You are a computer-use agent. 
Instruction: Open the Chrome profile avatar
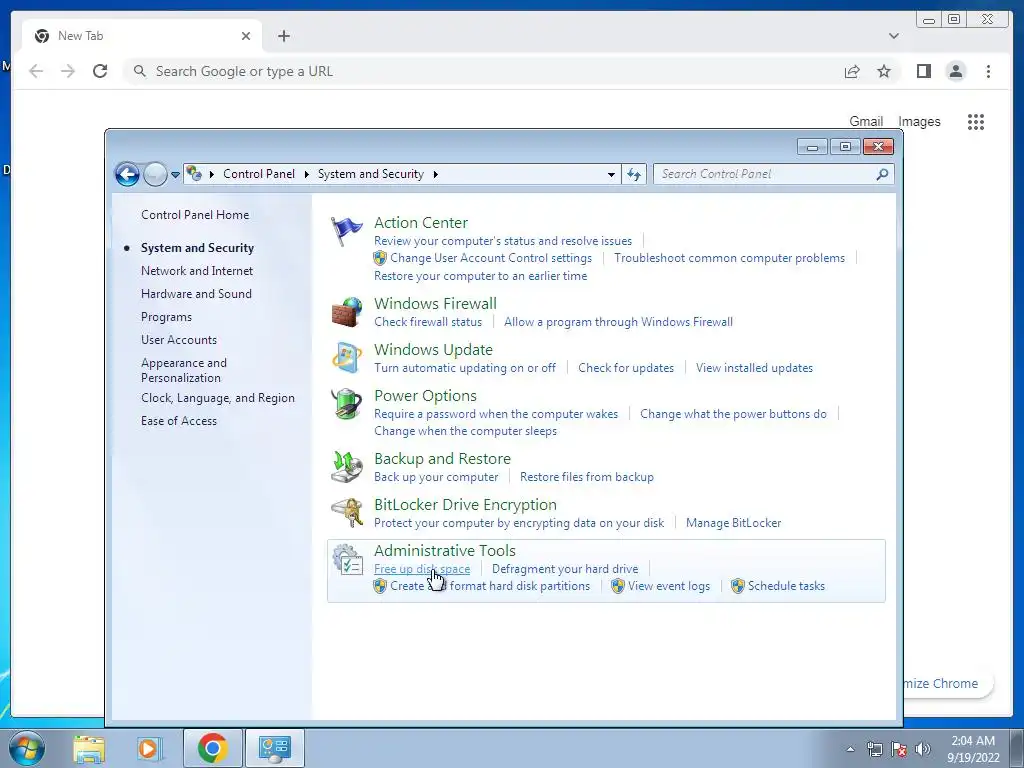(x=956, y=71)
